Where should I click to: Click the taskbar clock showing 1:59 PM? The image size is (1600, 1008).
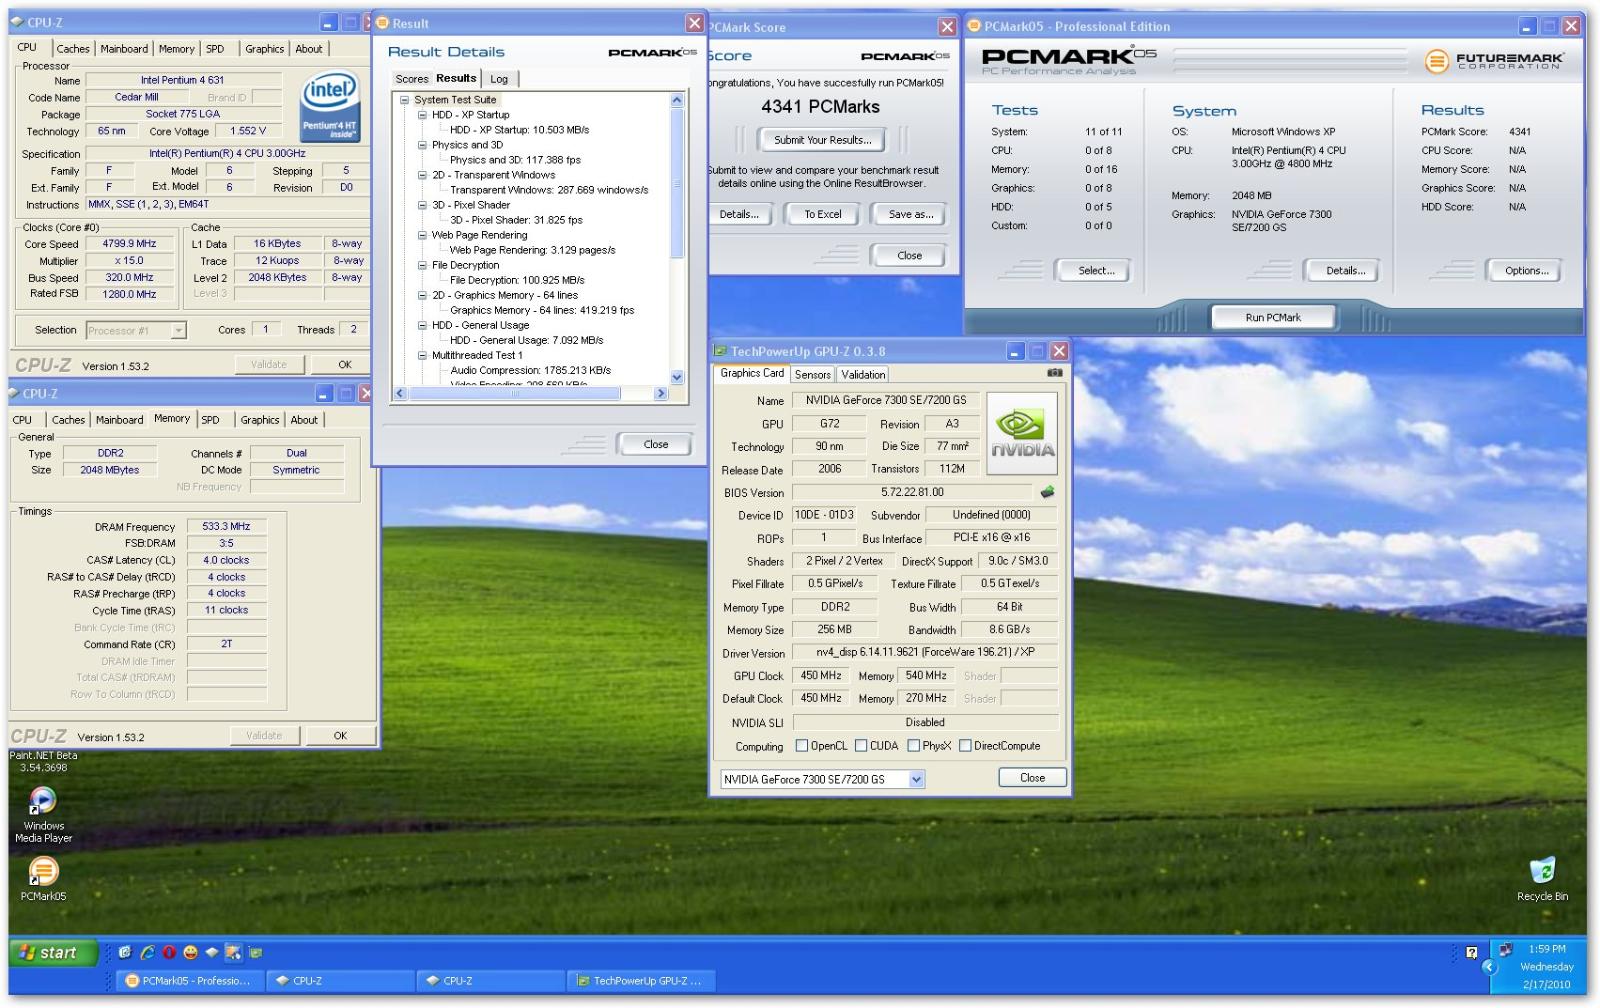pos(1547,949)
